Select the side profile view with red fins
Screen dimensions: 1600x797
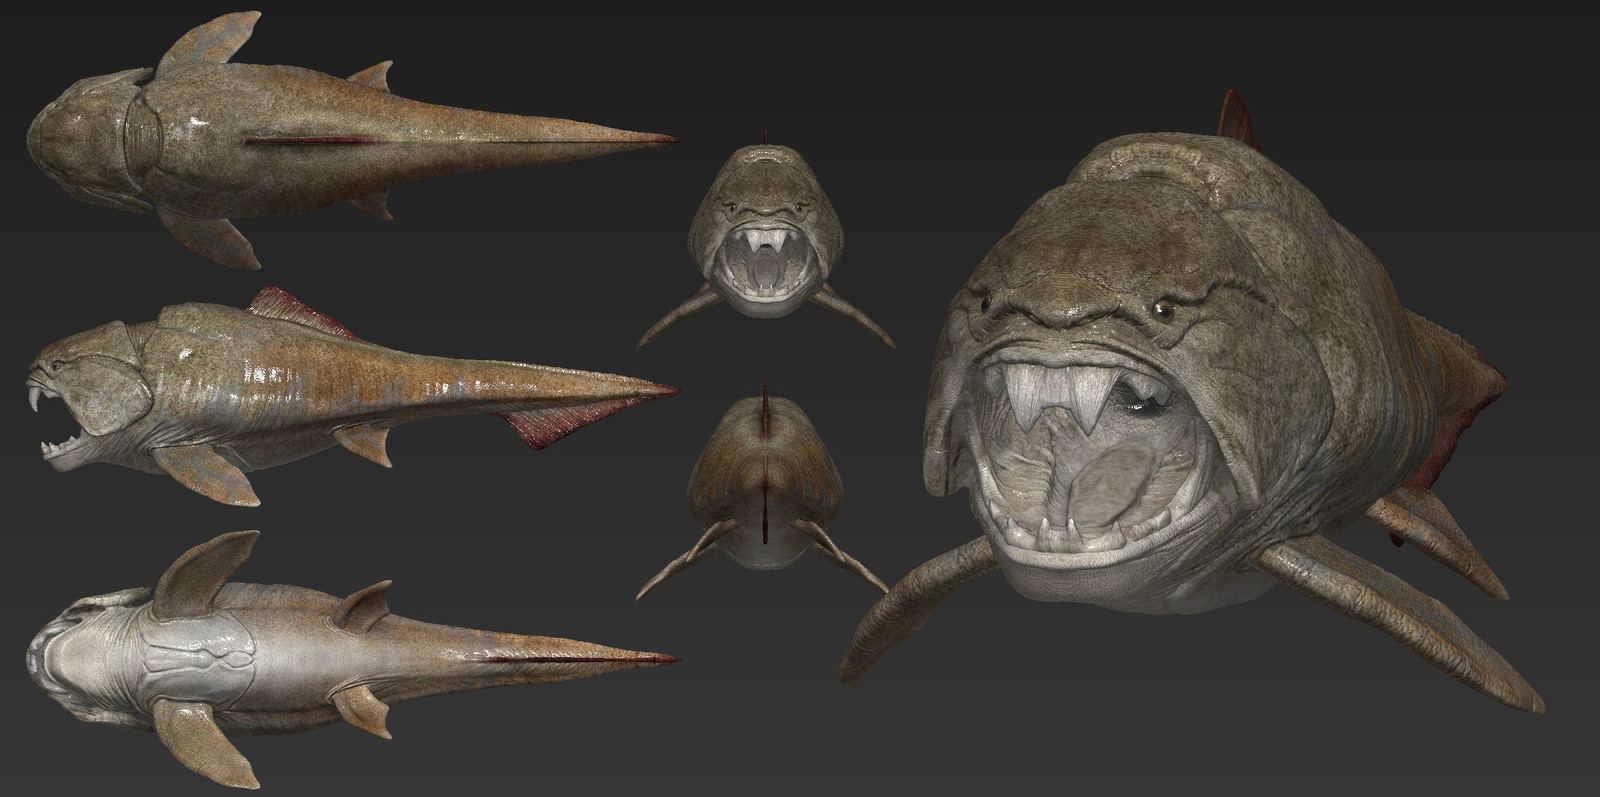(x=353, y=396)
